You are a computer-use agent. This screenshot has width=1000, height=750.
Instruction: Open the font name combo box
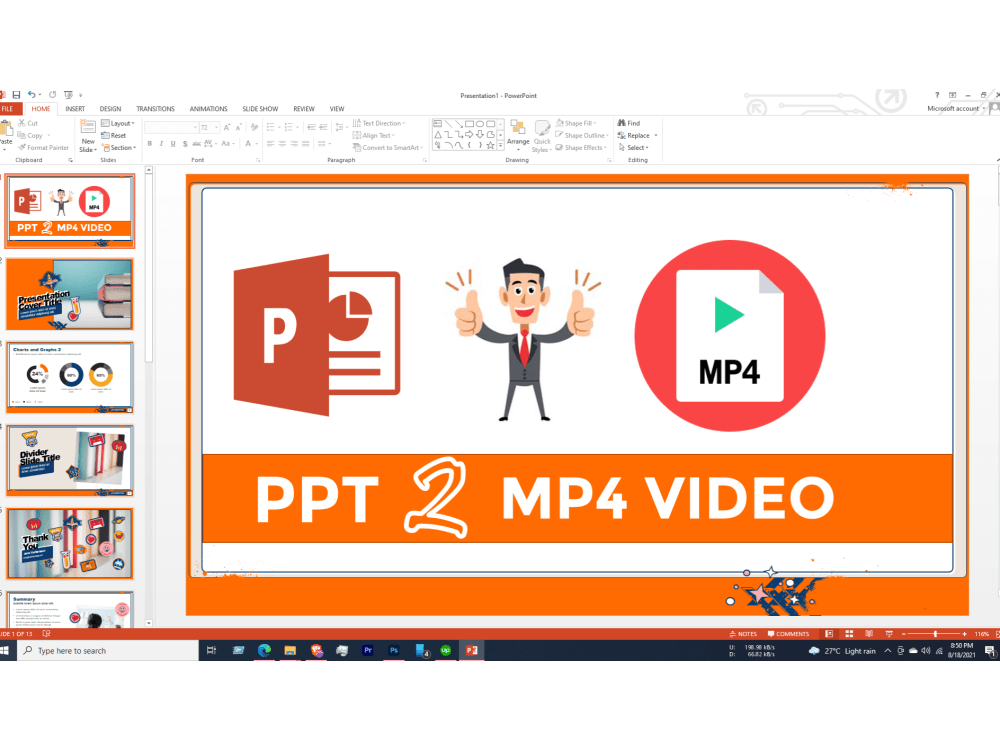click(x=172, y=128)
